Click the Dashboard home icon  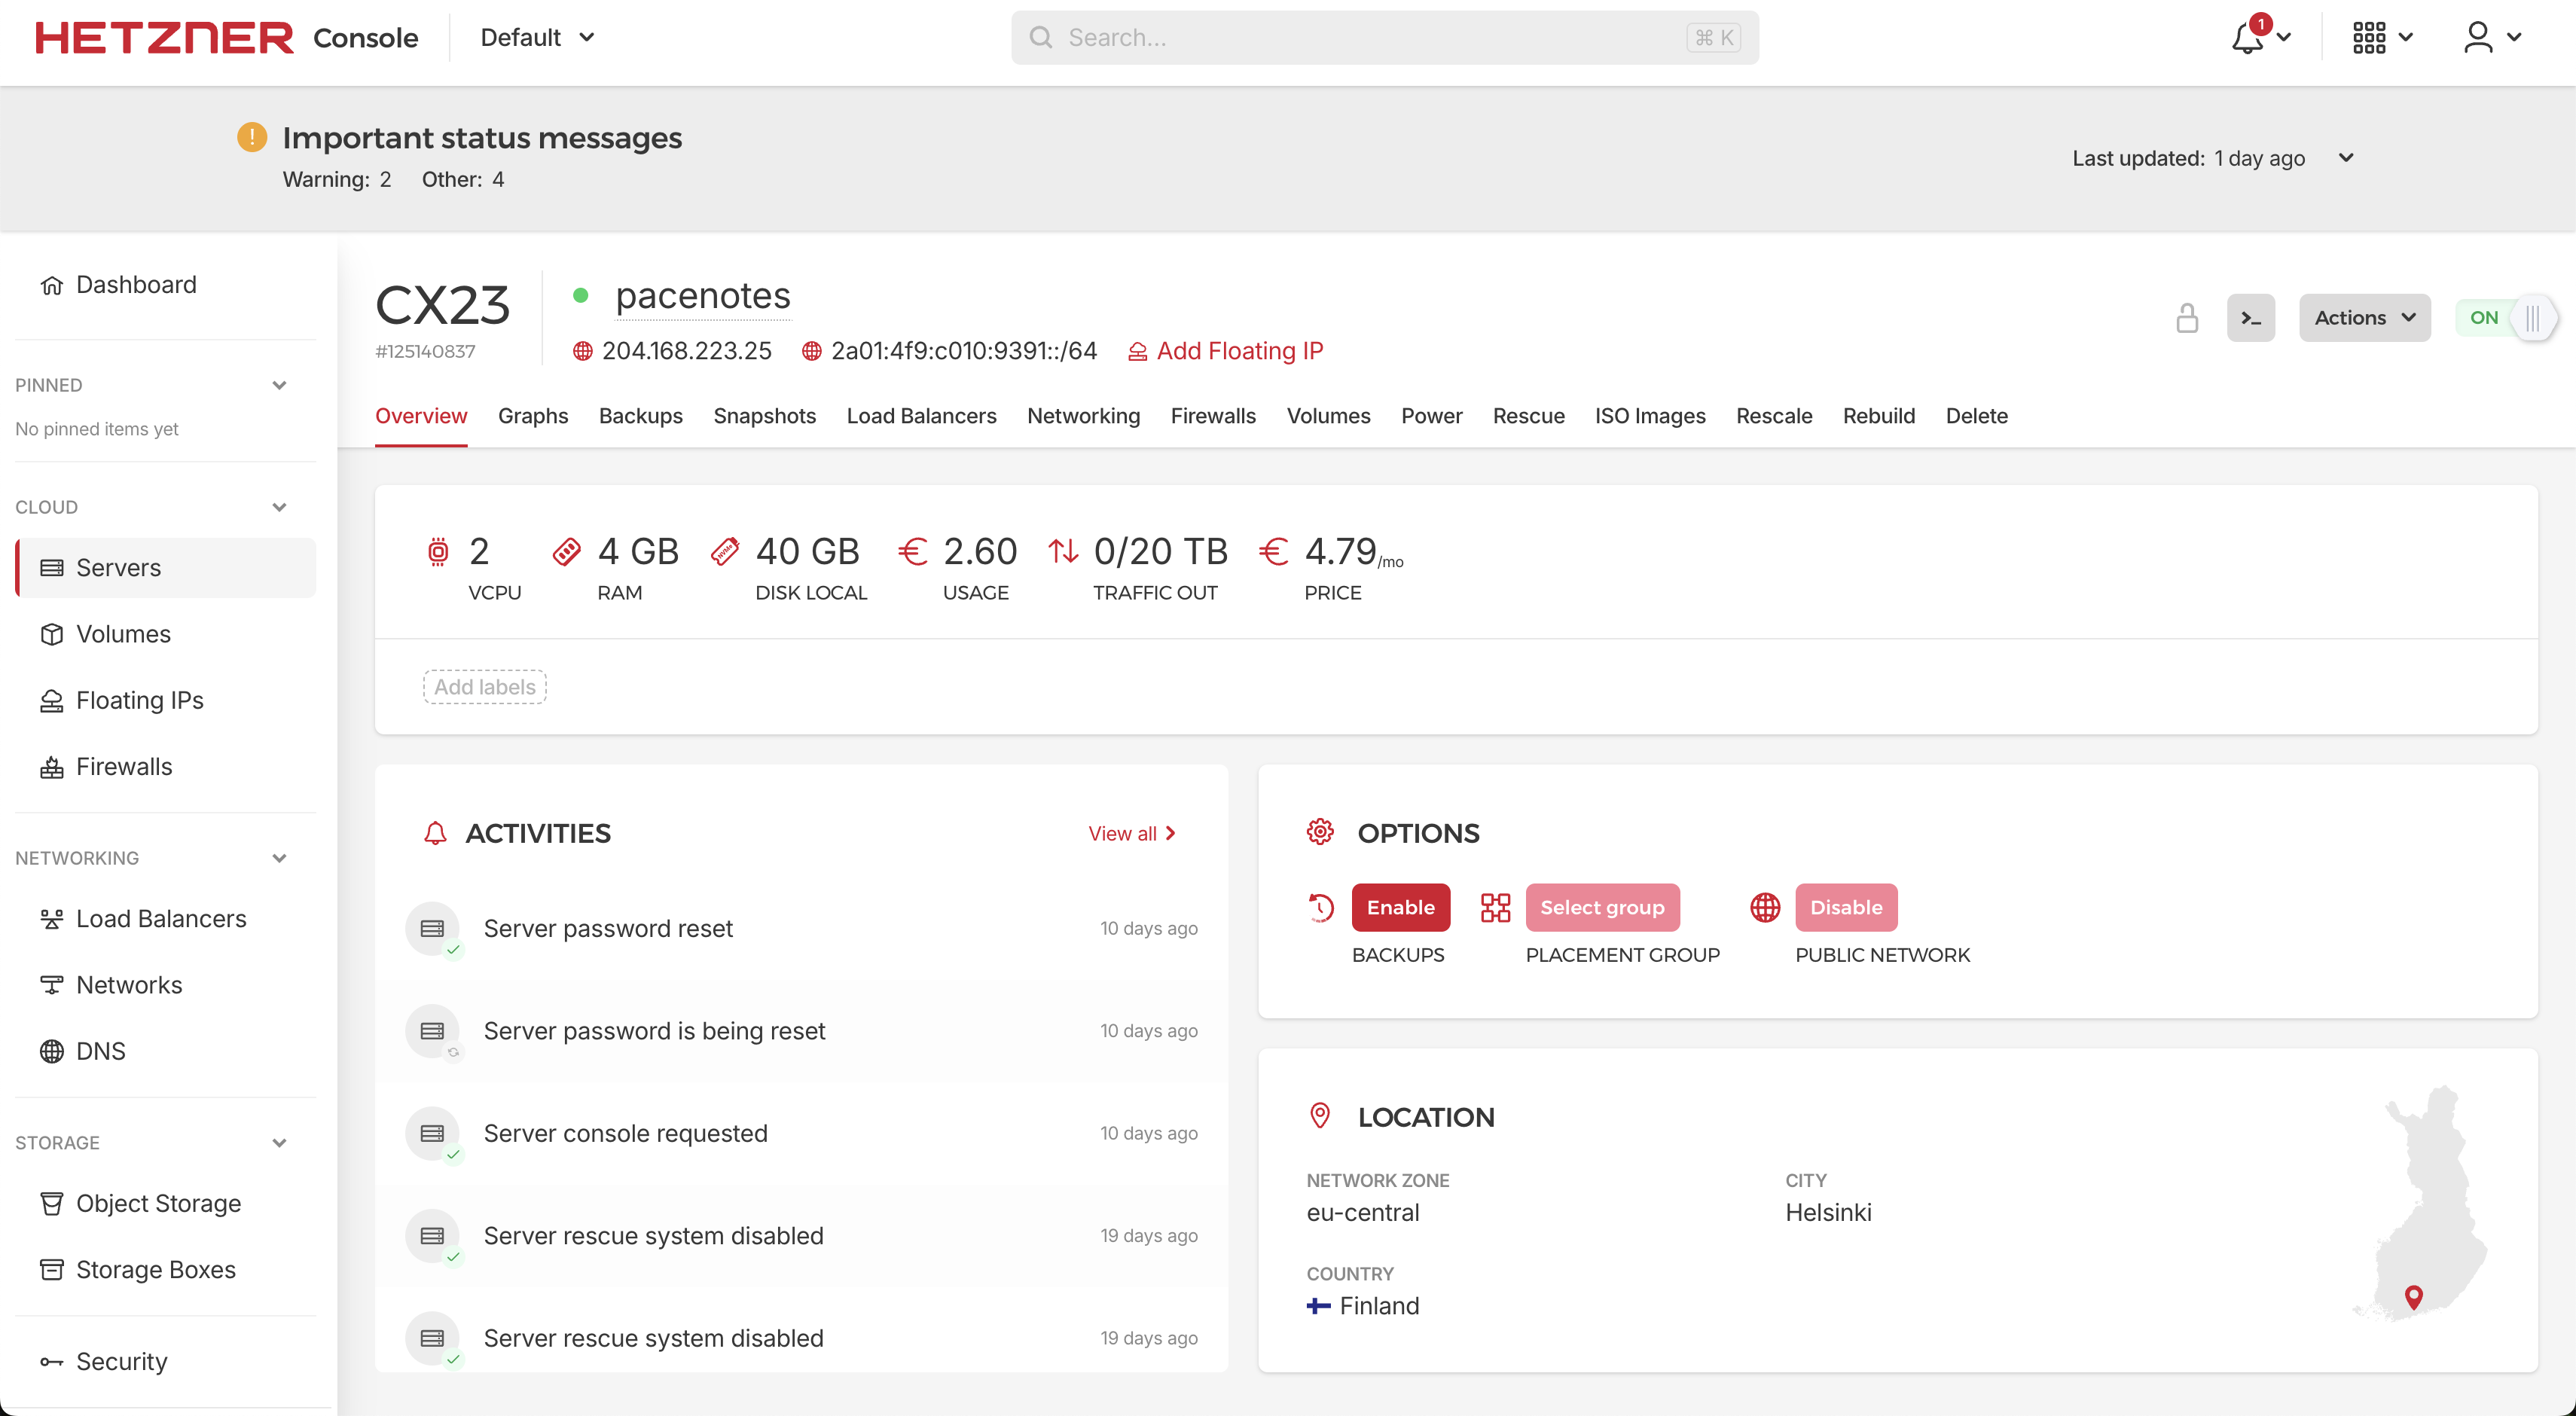(52, 286)
